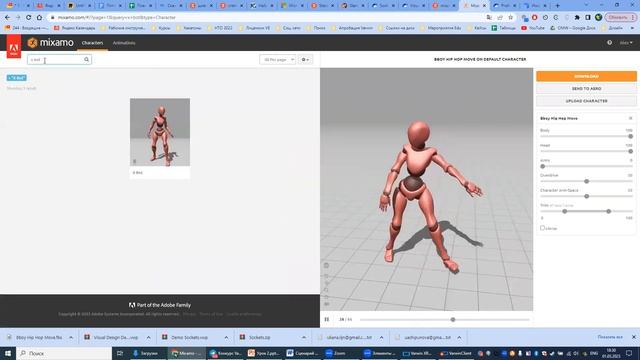The width and height of the screenshot is (640, 360).
Task: Go to browser home page
Action: click(x=39, y=18)
